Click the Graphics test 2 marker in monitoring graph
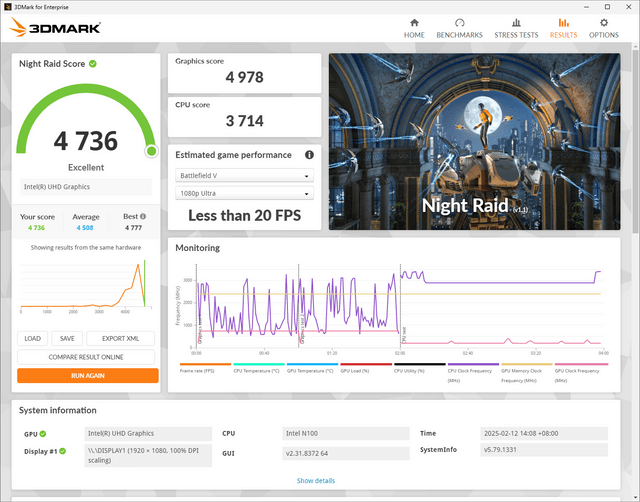Screen dimensions: 640x502 [x=302, y=331]
